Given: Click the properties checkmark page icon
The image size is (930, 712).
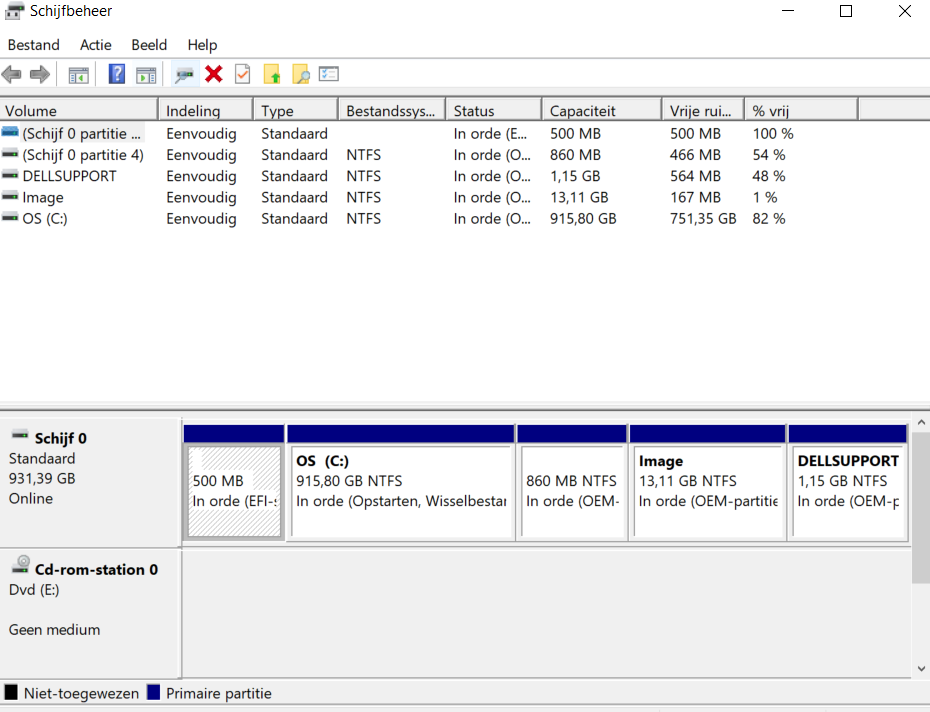Looking at the screenshot, I should [x=242, y=74].
